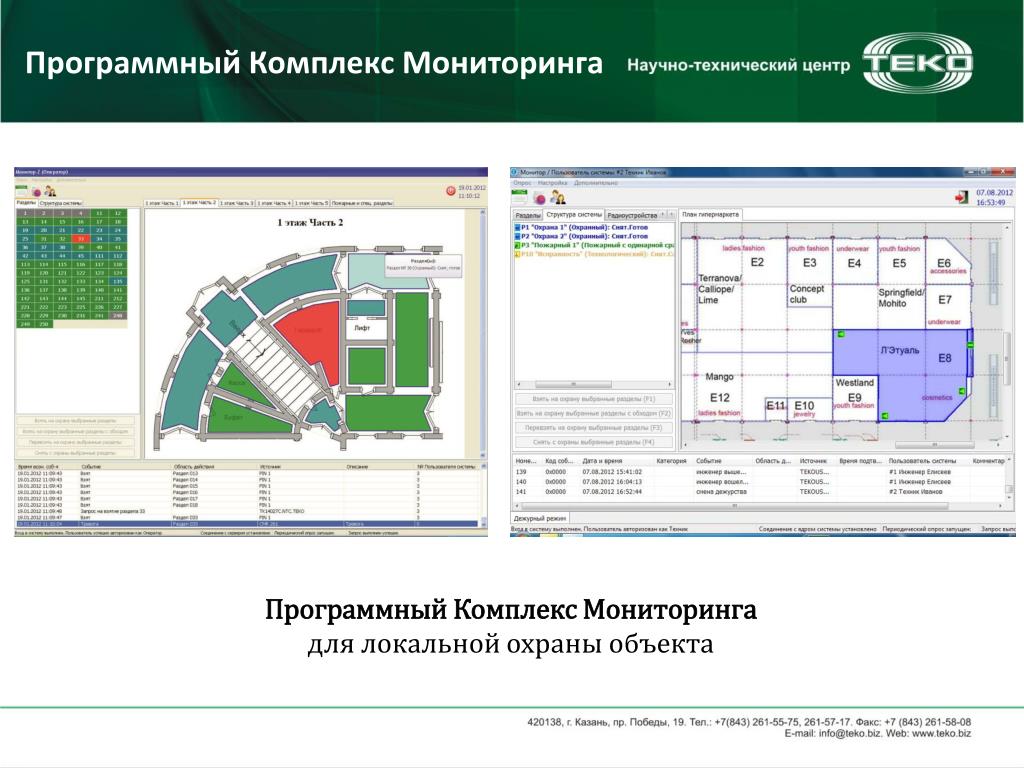Click Снять с охраны выбранные разделы (F4) button
This screenshot has height=768, width=1024.
tap(594, 442)
